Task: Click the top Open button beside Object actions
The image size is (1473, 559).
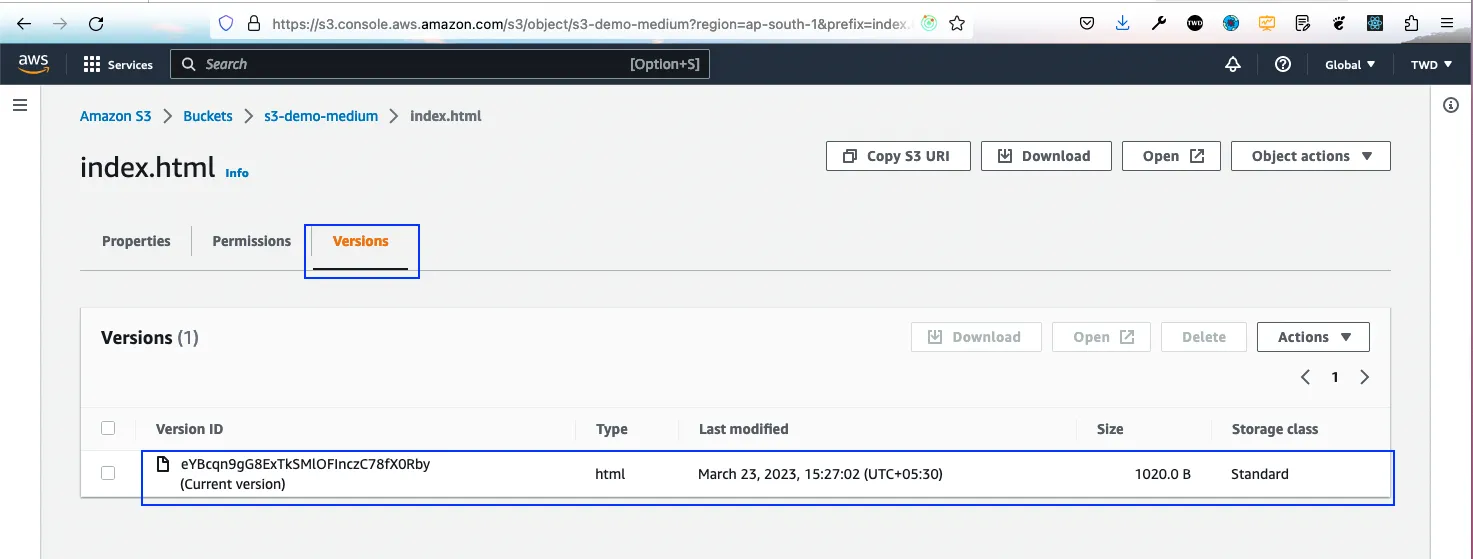Action: click(1171, 156)
